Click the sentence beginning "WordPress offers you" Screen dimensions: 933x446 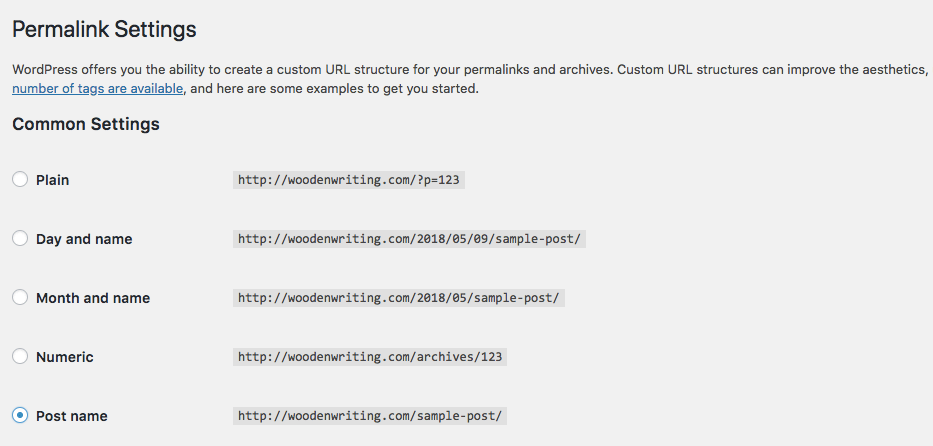click(300, 70)
